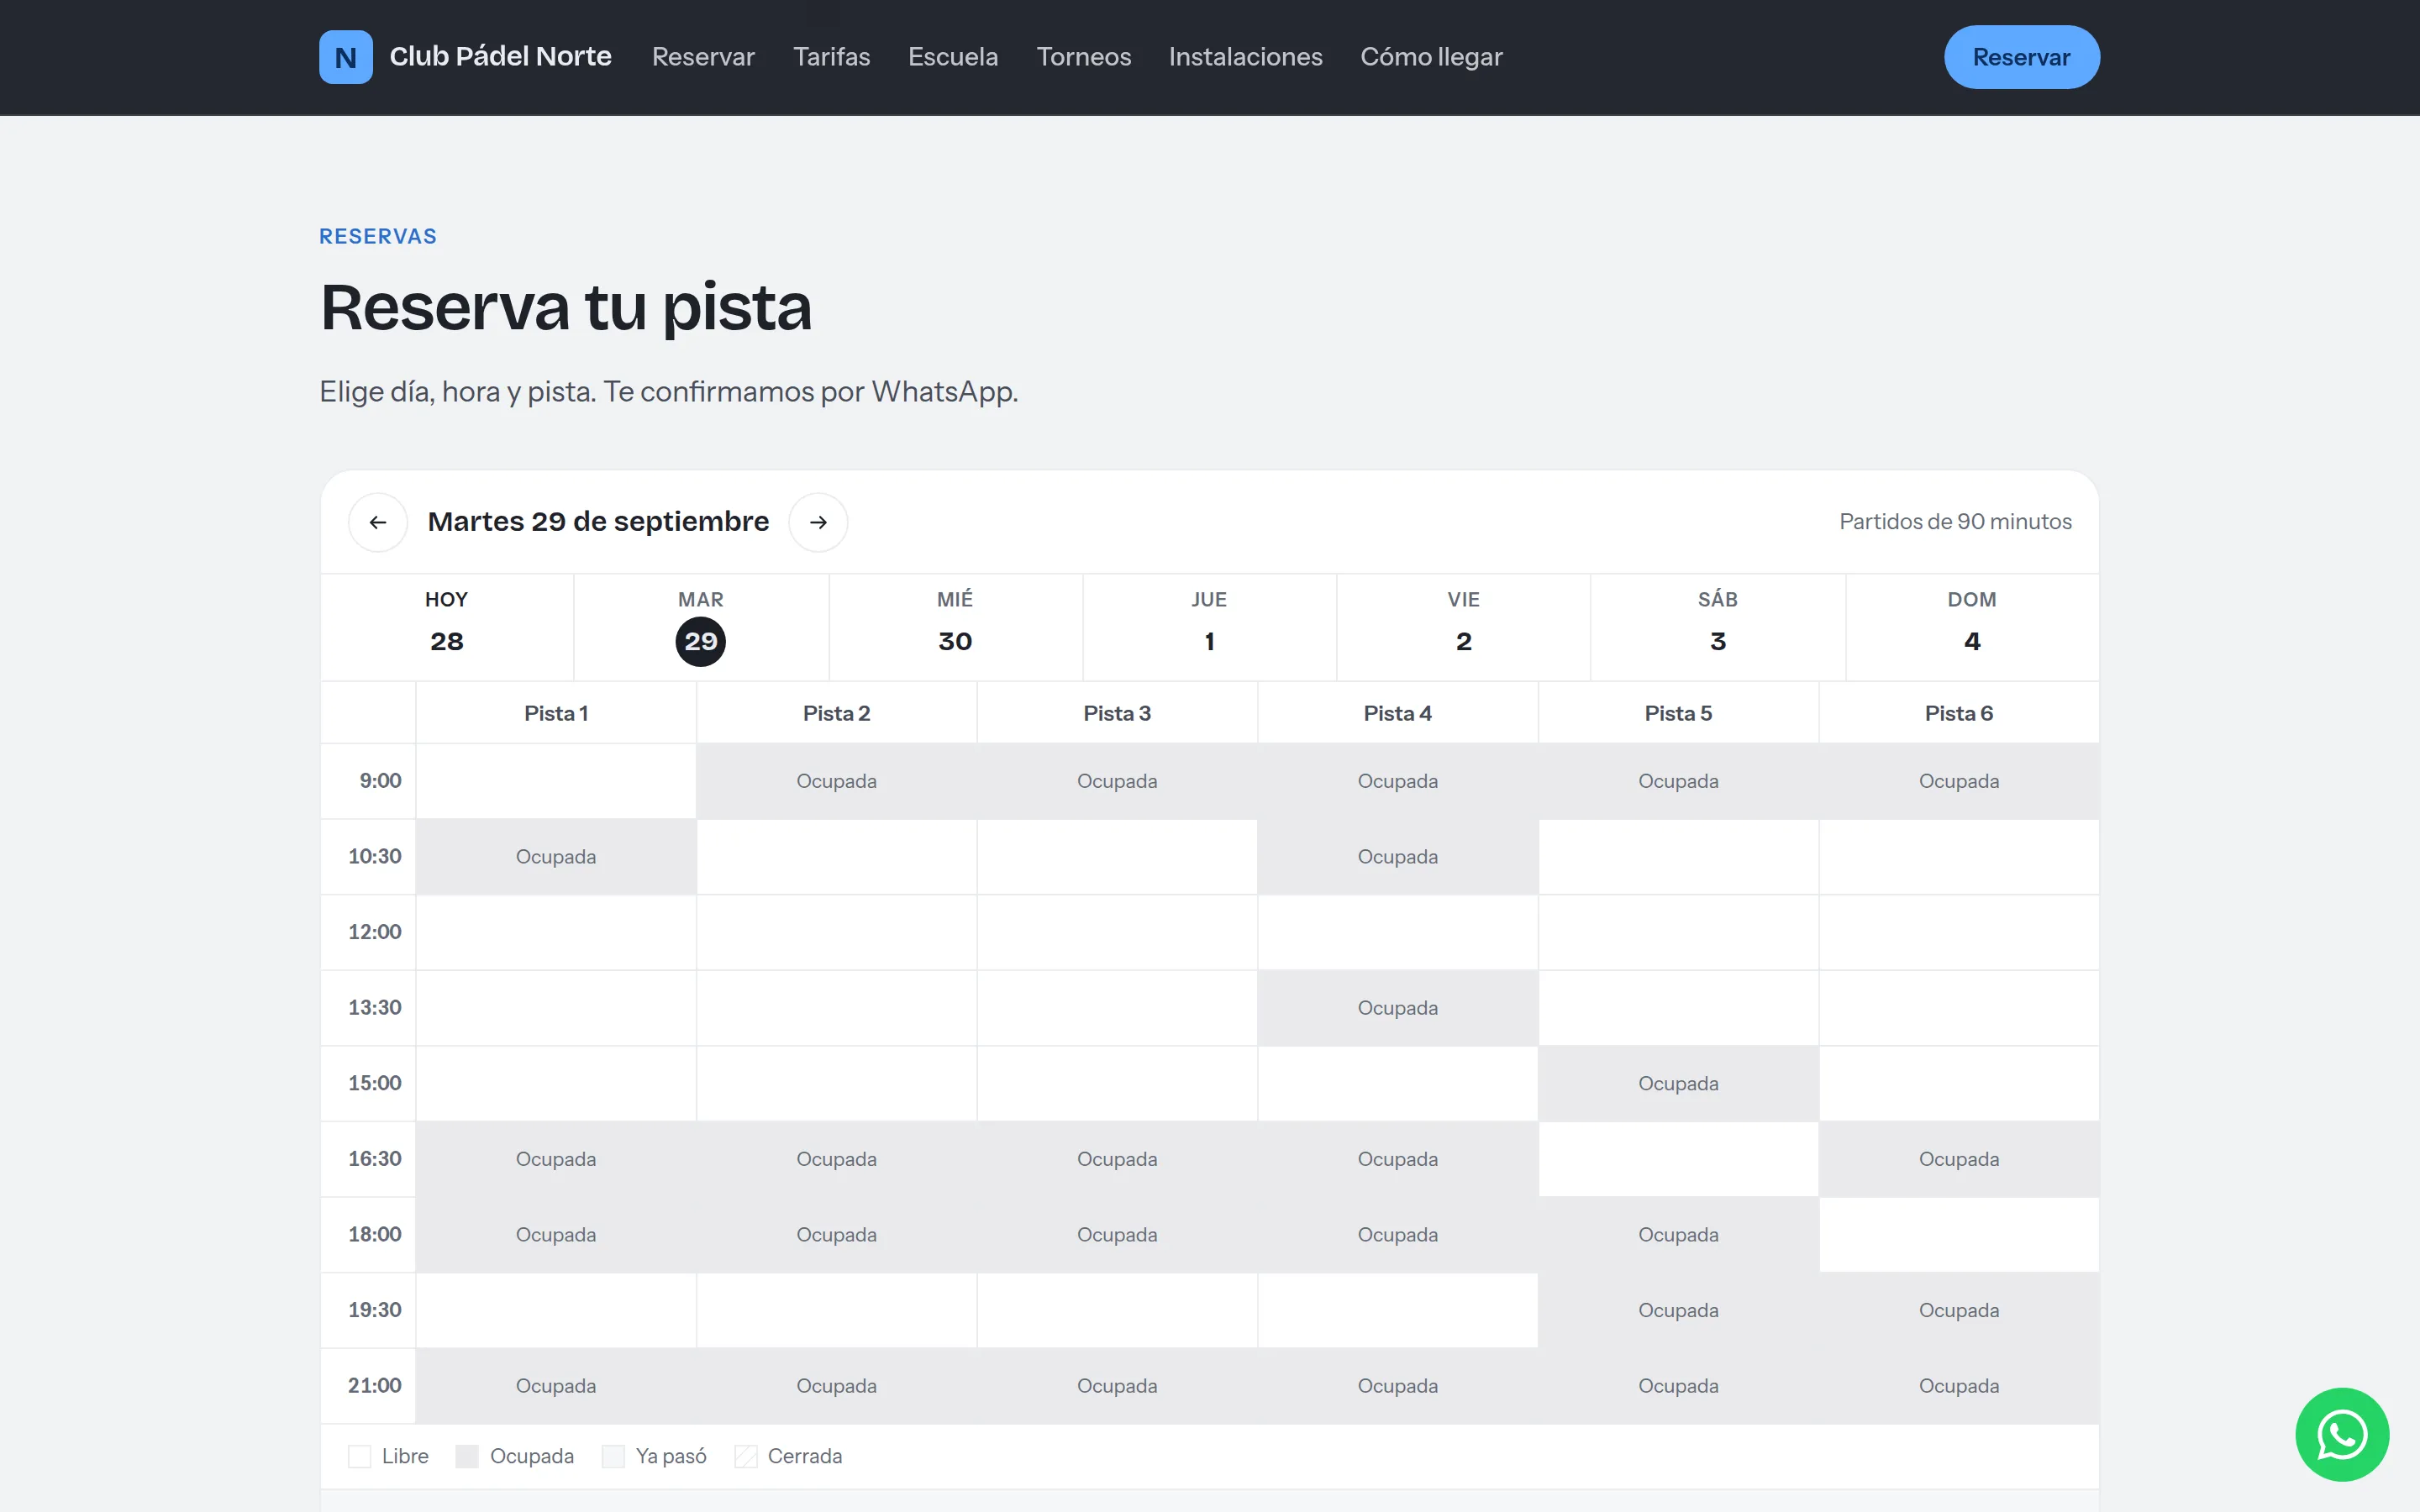Advance to next day with right arrow
The image size is (2420, 1512).
coord(818,522)
